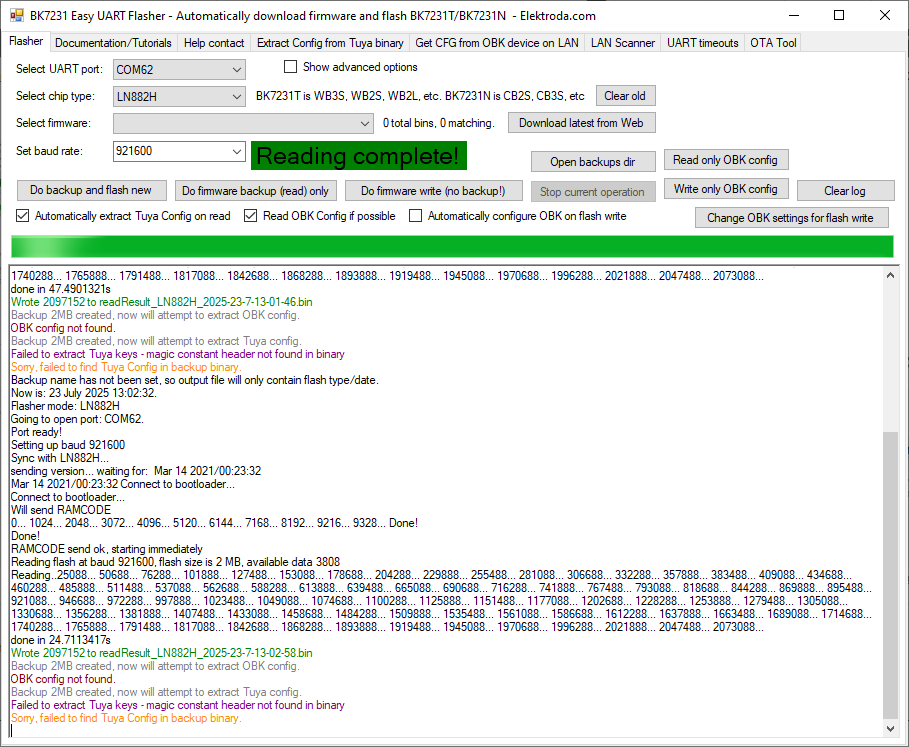Click log line with readResult 13-01-46.bin
Viewport: 909px width, 747px height.
162,302
